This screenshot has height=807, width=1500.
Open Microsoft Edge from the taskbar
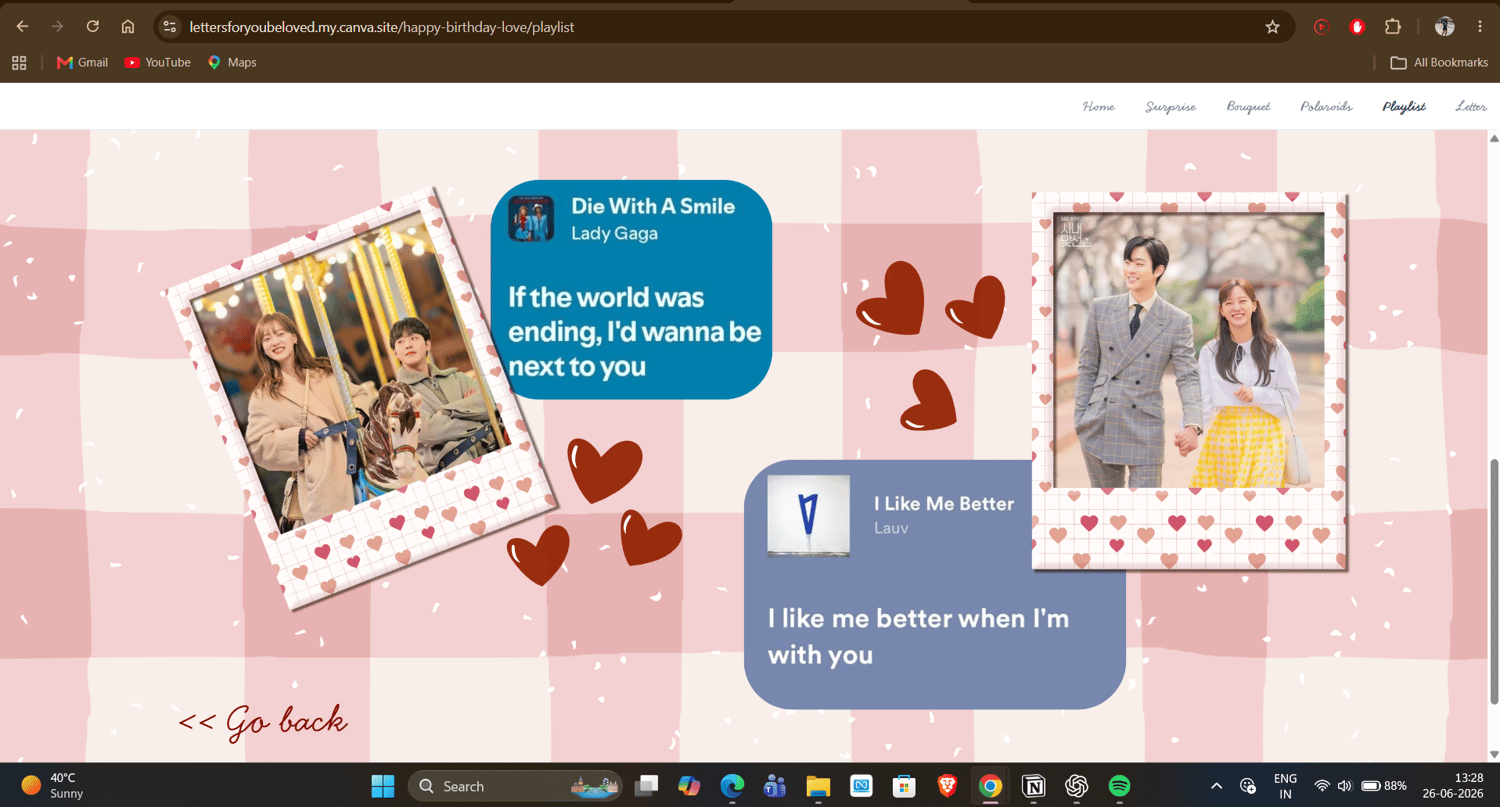[732, 786]
